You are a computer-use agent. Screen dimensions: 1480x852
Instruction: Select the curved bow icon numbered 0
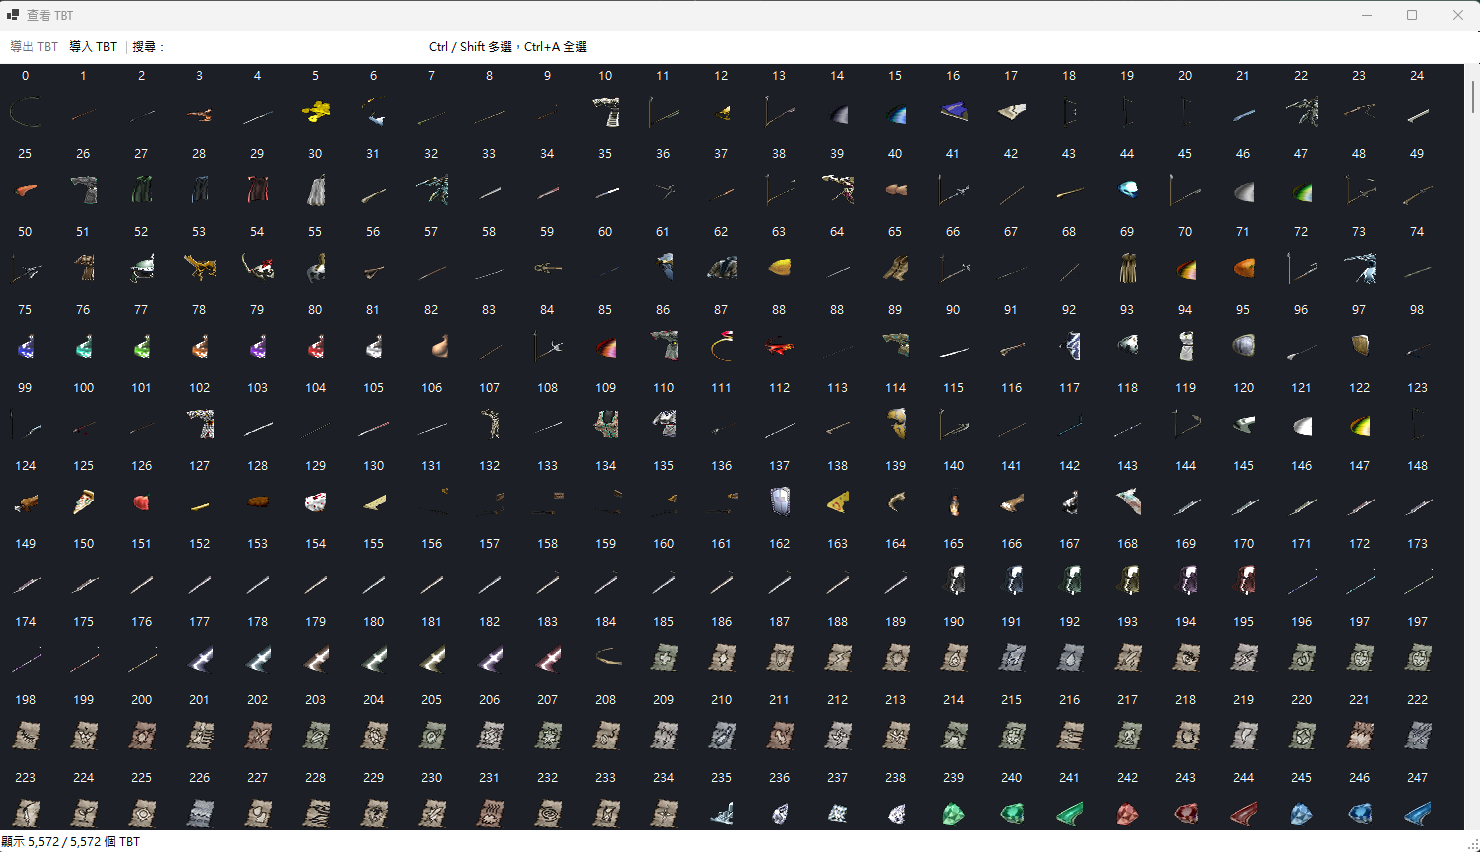(26, 112)
